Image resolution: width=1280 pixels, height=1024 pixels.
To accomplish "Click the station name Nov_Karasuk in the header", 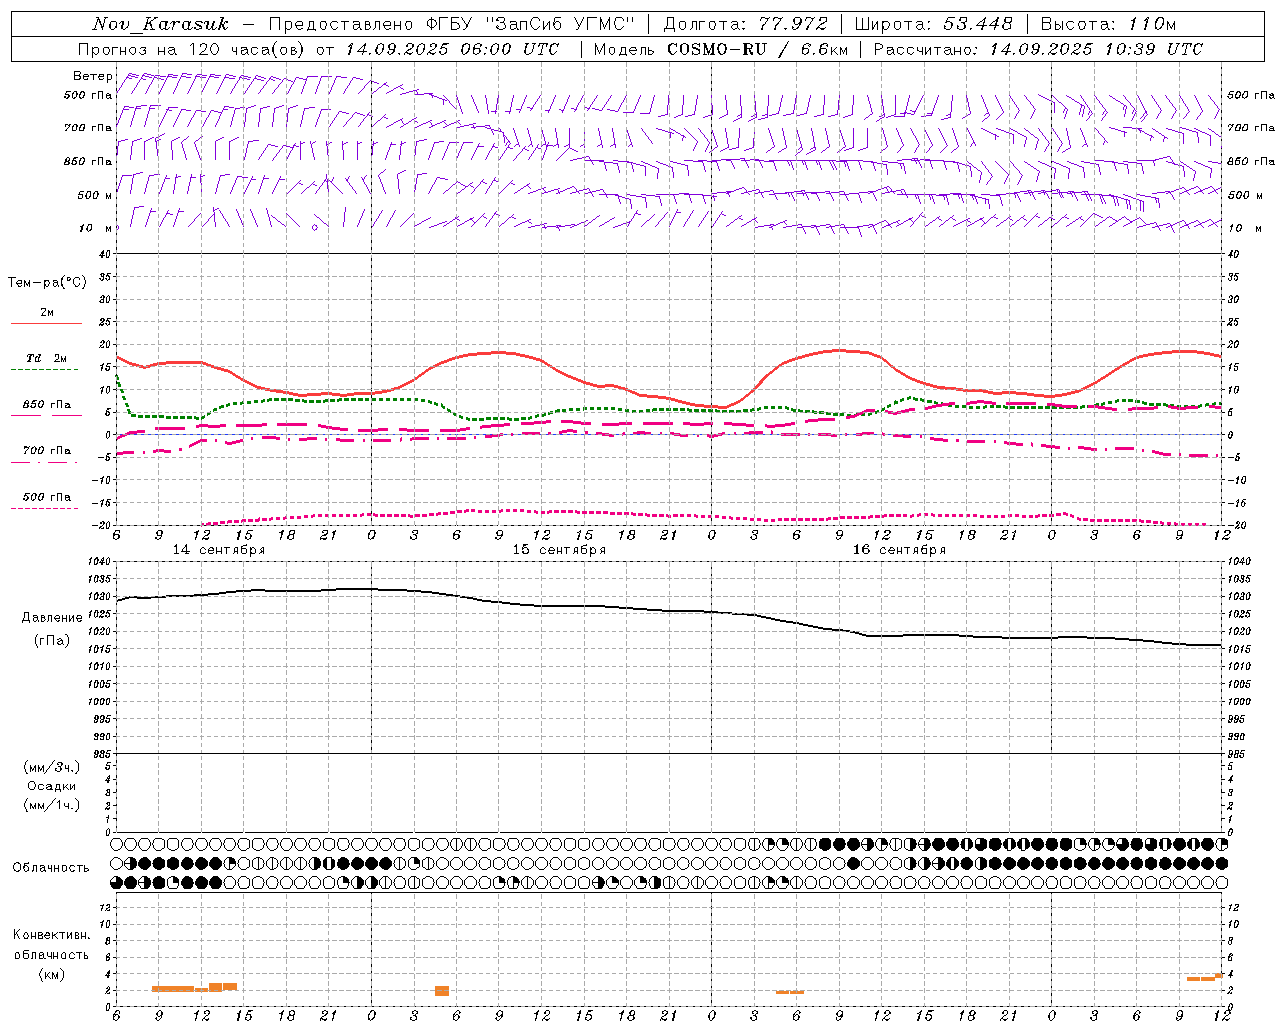I will 161,24.
